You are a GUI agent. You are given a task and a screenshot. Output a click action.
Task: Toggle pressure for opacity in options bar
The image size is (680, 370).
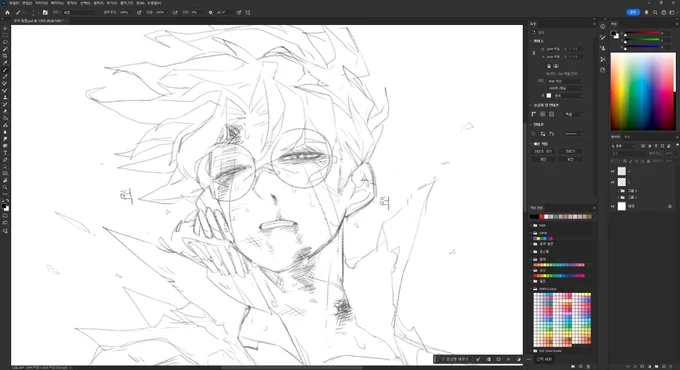(x=139, y=13)
